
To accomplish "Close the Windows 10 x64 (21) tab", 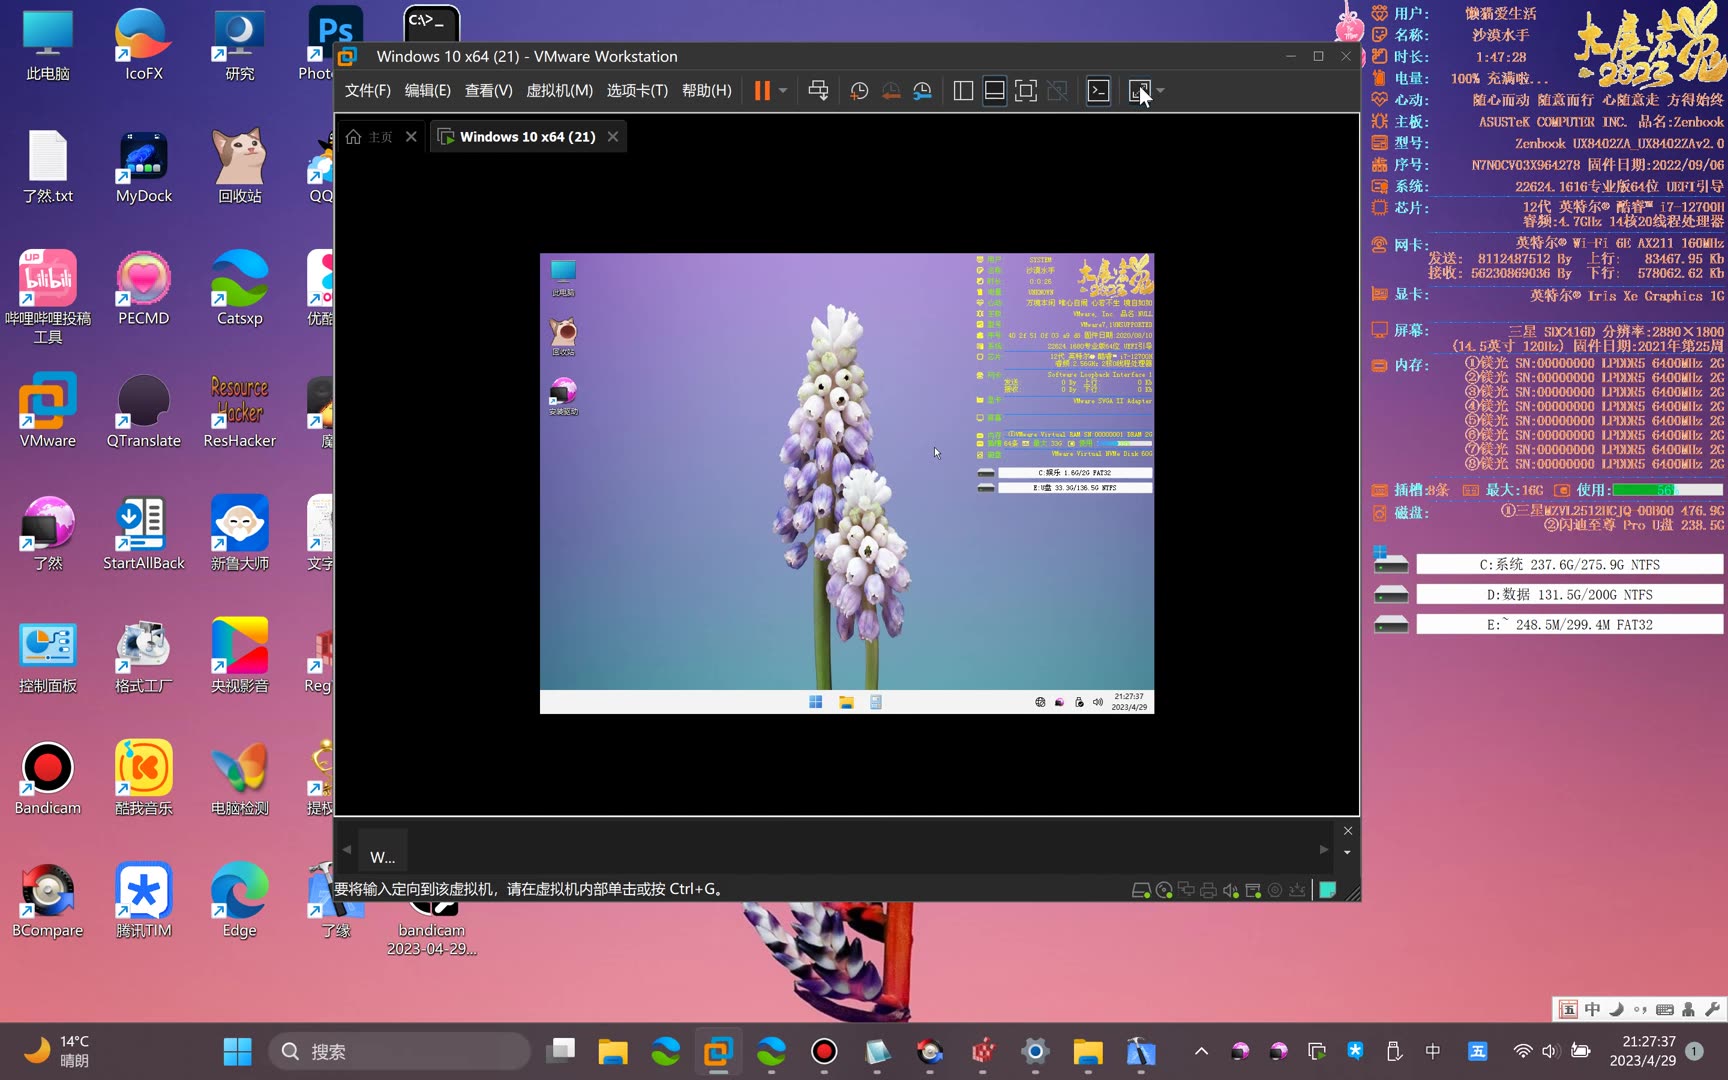I will click(x=613, y=137).
